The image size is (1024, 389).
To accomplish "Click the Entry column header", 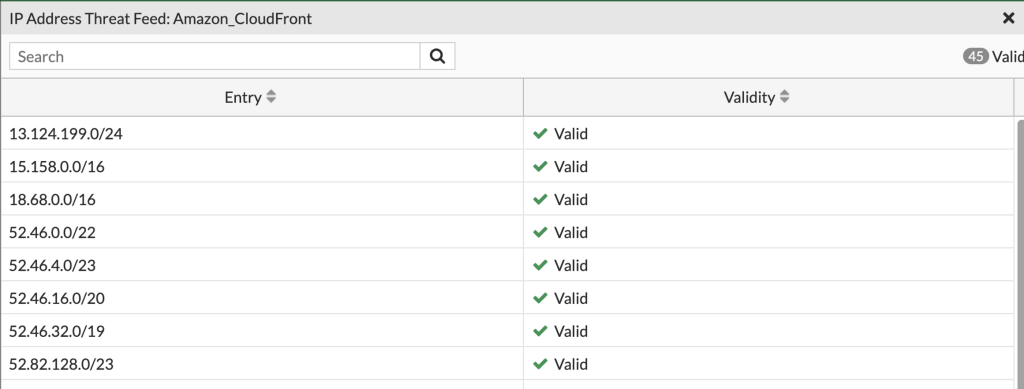I will pos(262,97).
